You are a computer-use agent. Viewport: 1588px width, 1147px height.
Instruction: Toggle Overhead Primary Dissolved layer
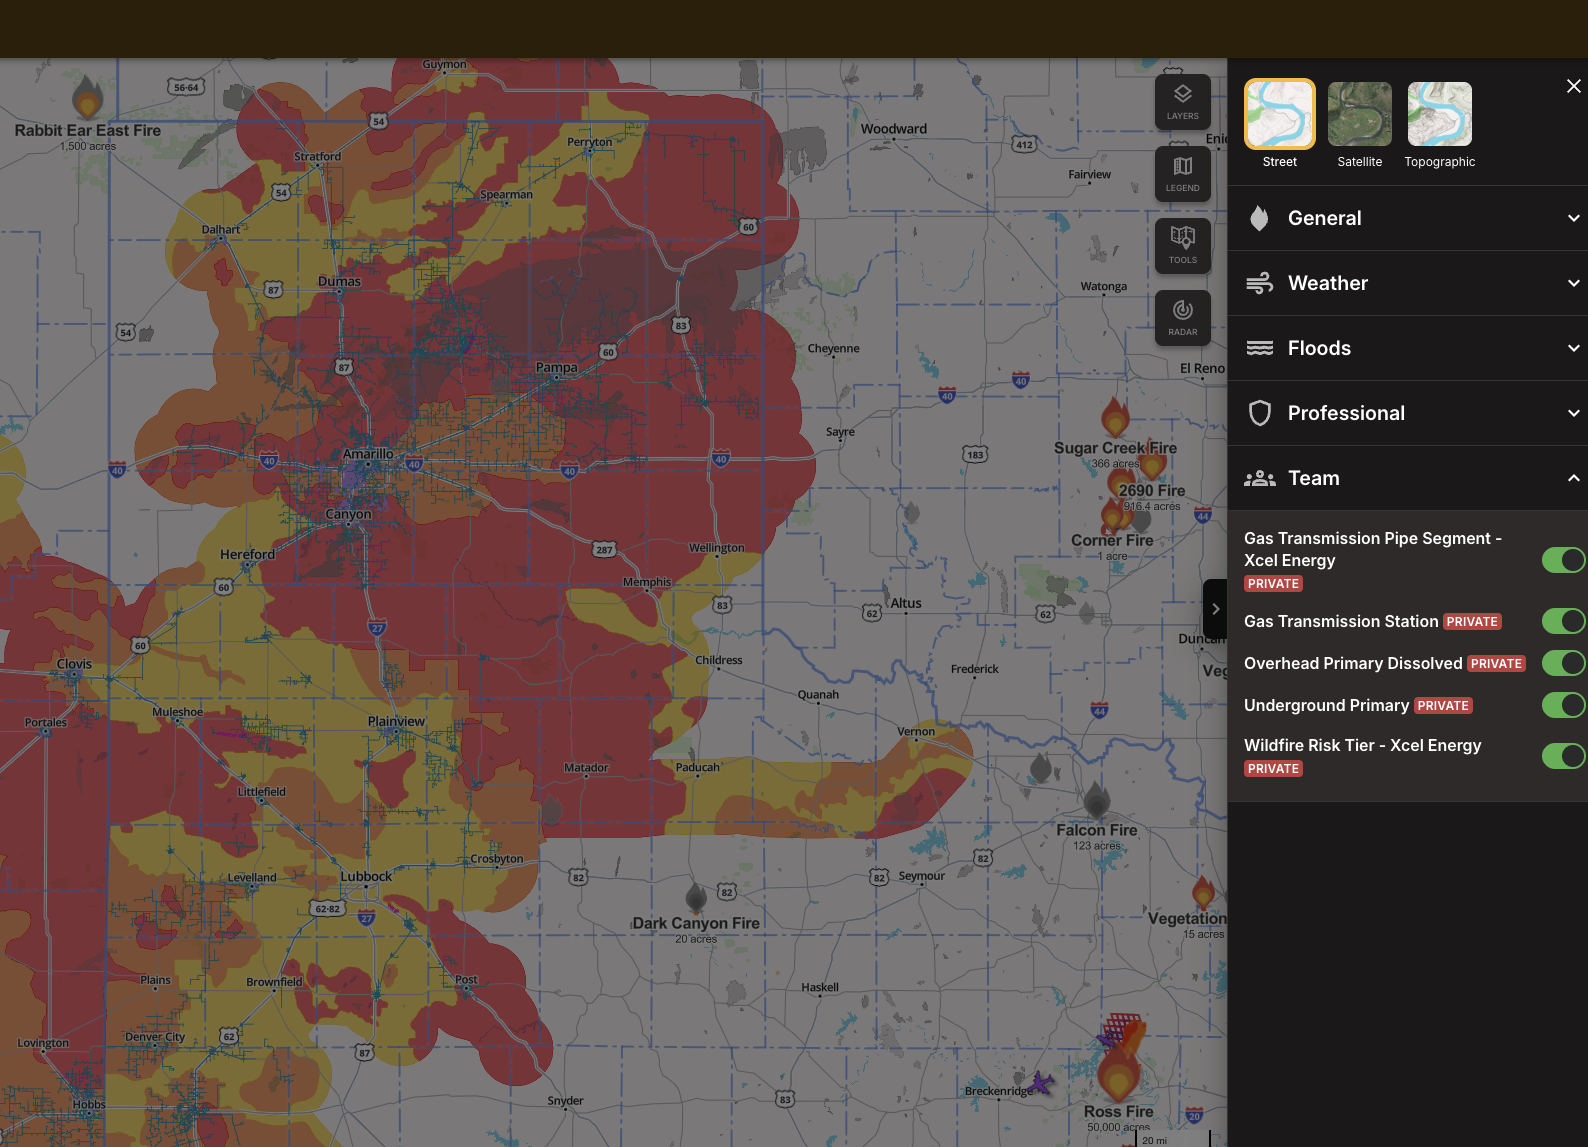[1563, 663]
